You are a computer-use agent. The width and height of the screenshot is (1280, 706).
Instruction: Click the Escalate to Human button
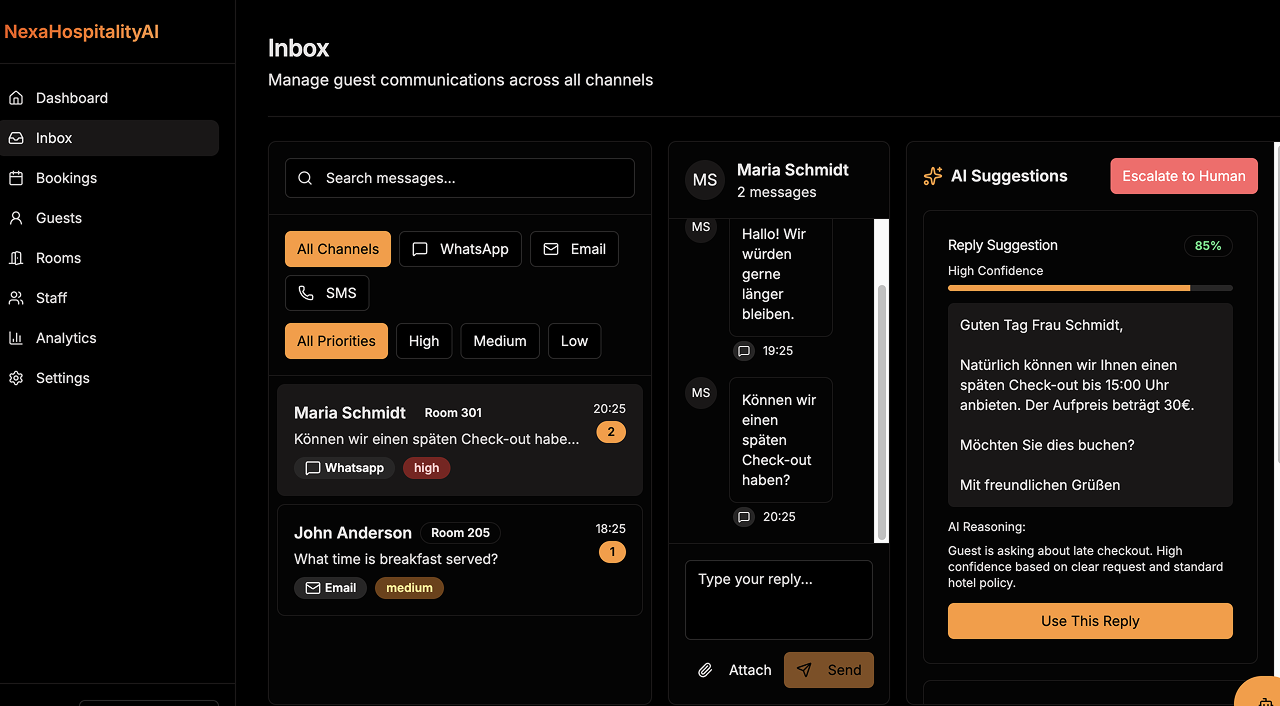[1183, 175]
